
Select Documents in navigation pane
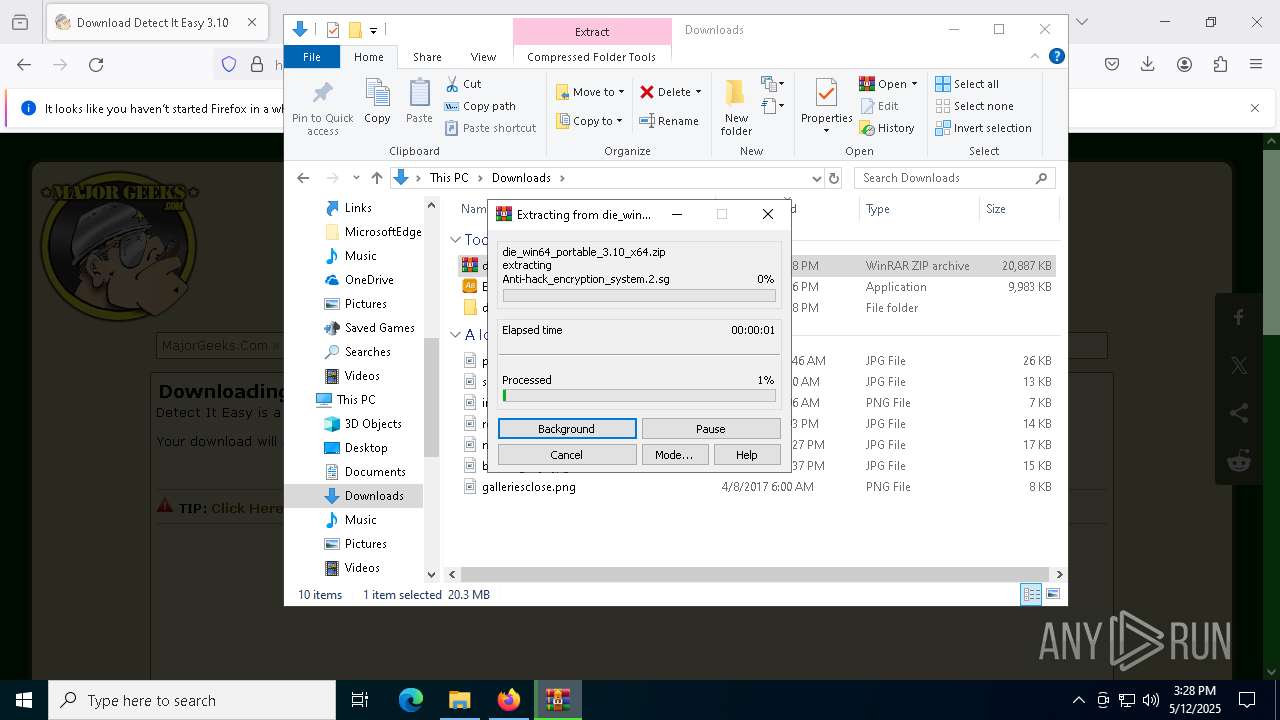coord(375,472)
